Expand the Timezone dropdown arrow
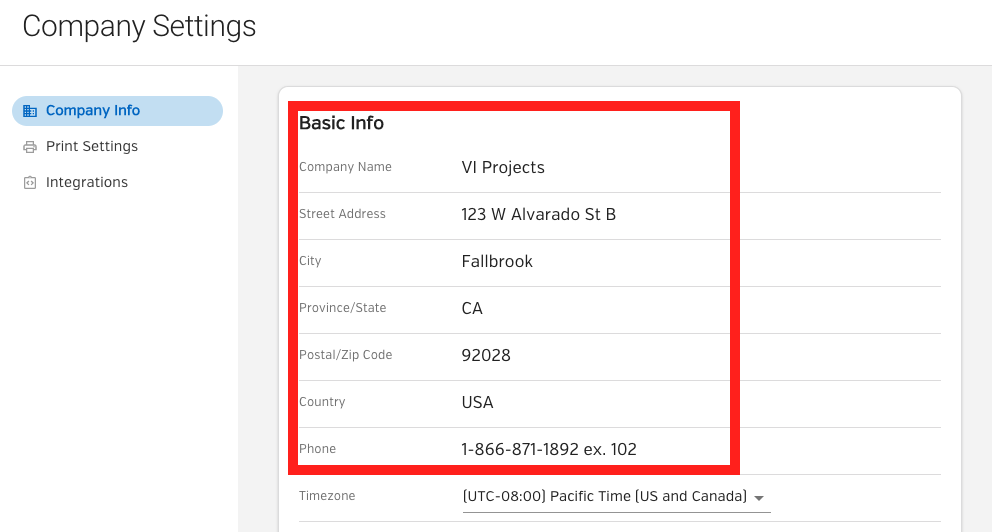 tap(759, 498)
